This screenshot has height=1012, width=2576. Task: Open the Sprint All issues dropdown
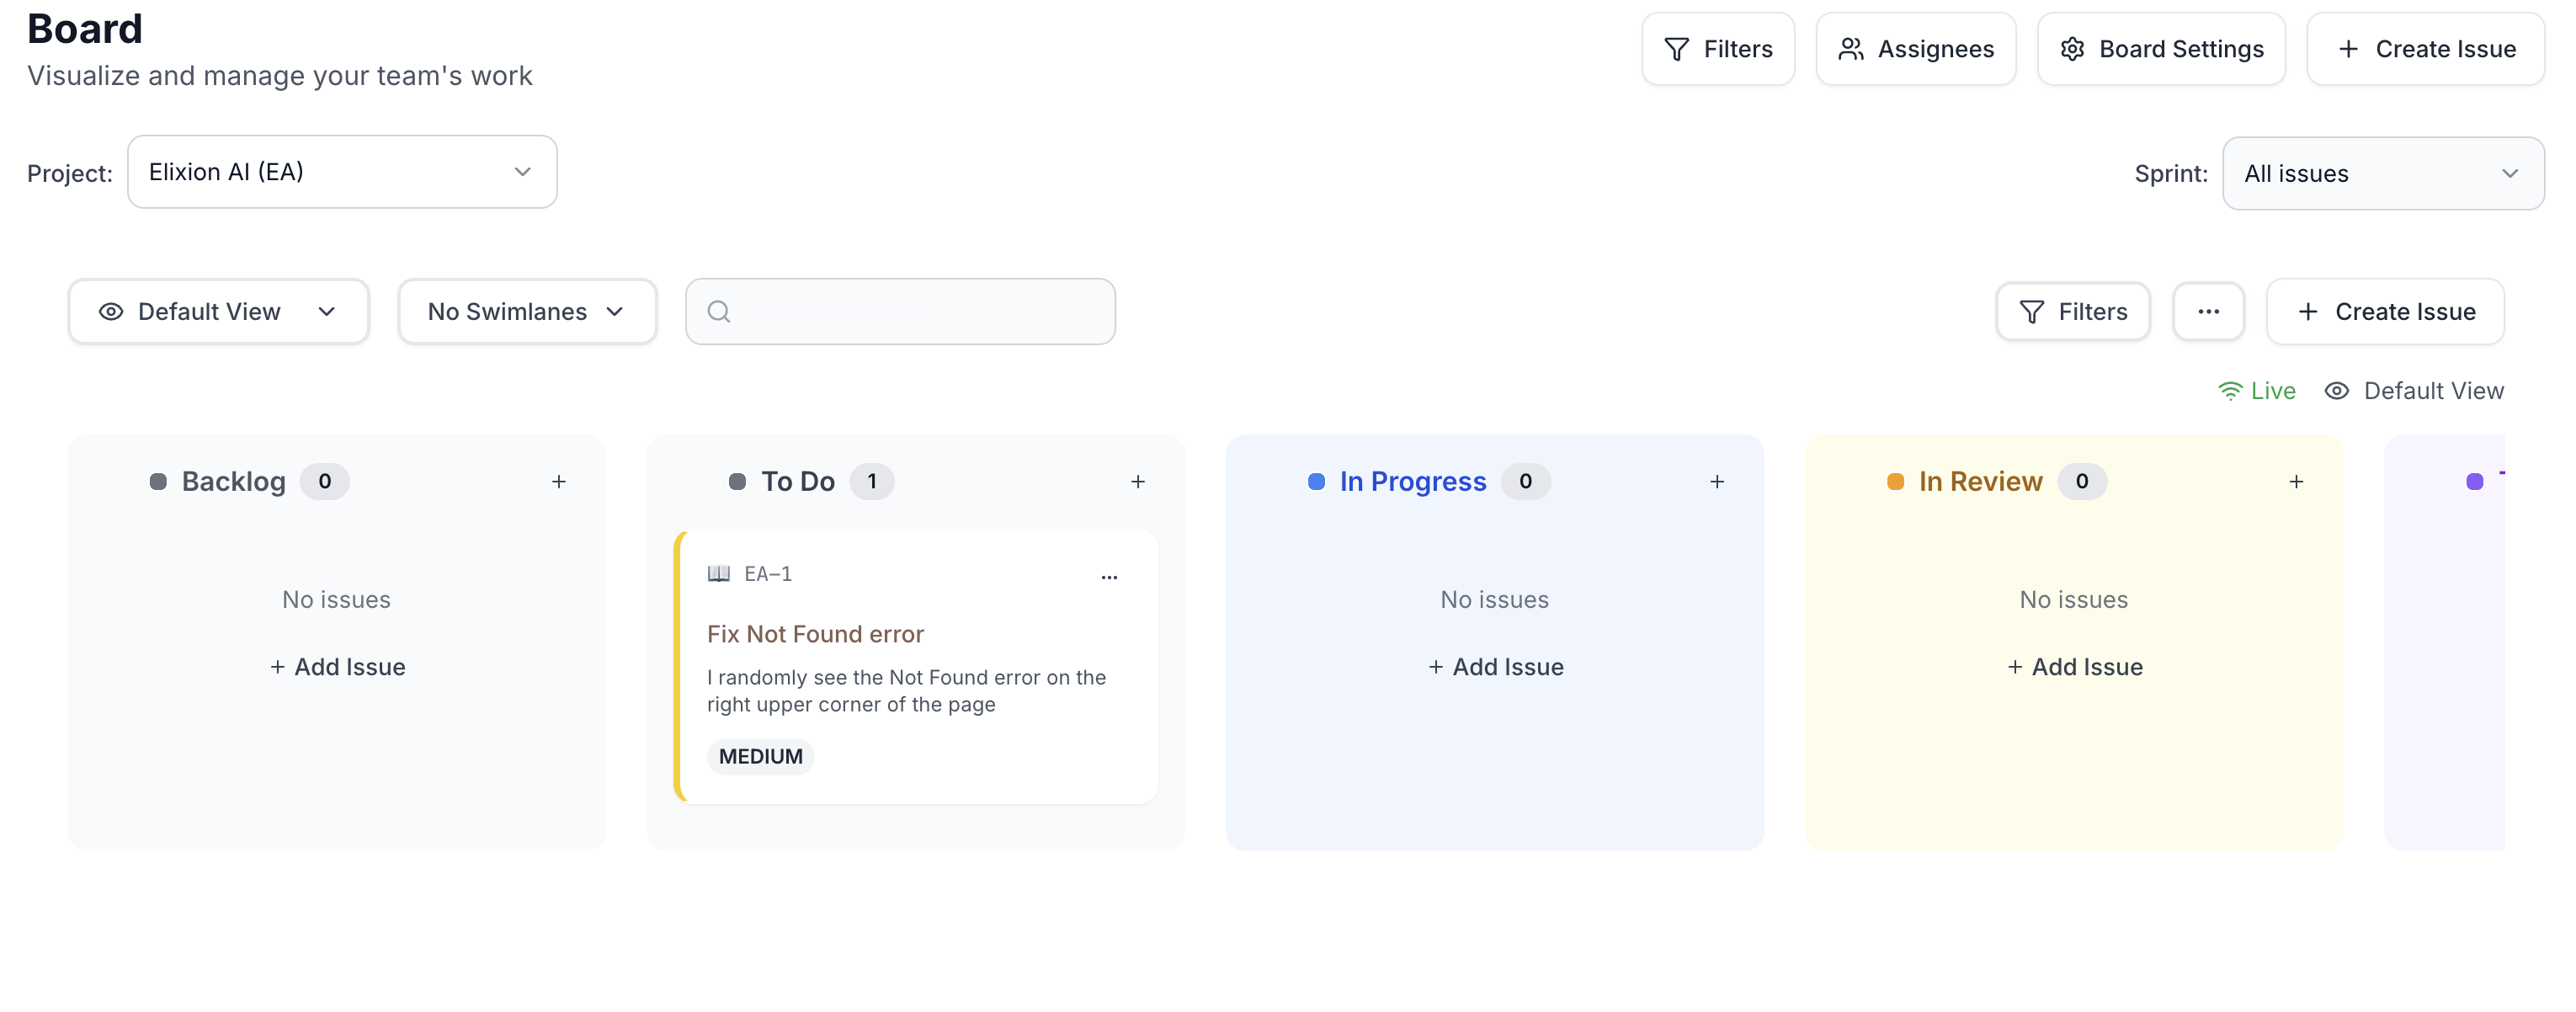tap(2382, 174)
